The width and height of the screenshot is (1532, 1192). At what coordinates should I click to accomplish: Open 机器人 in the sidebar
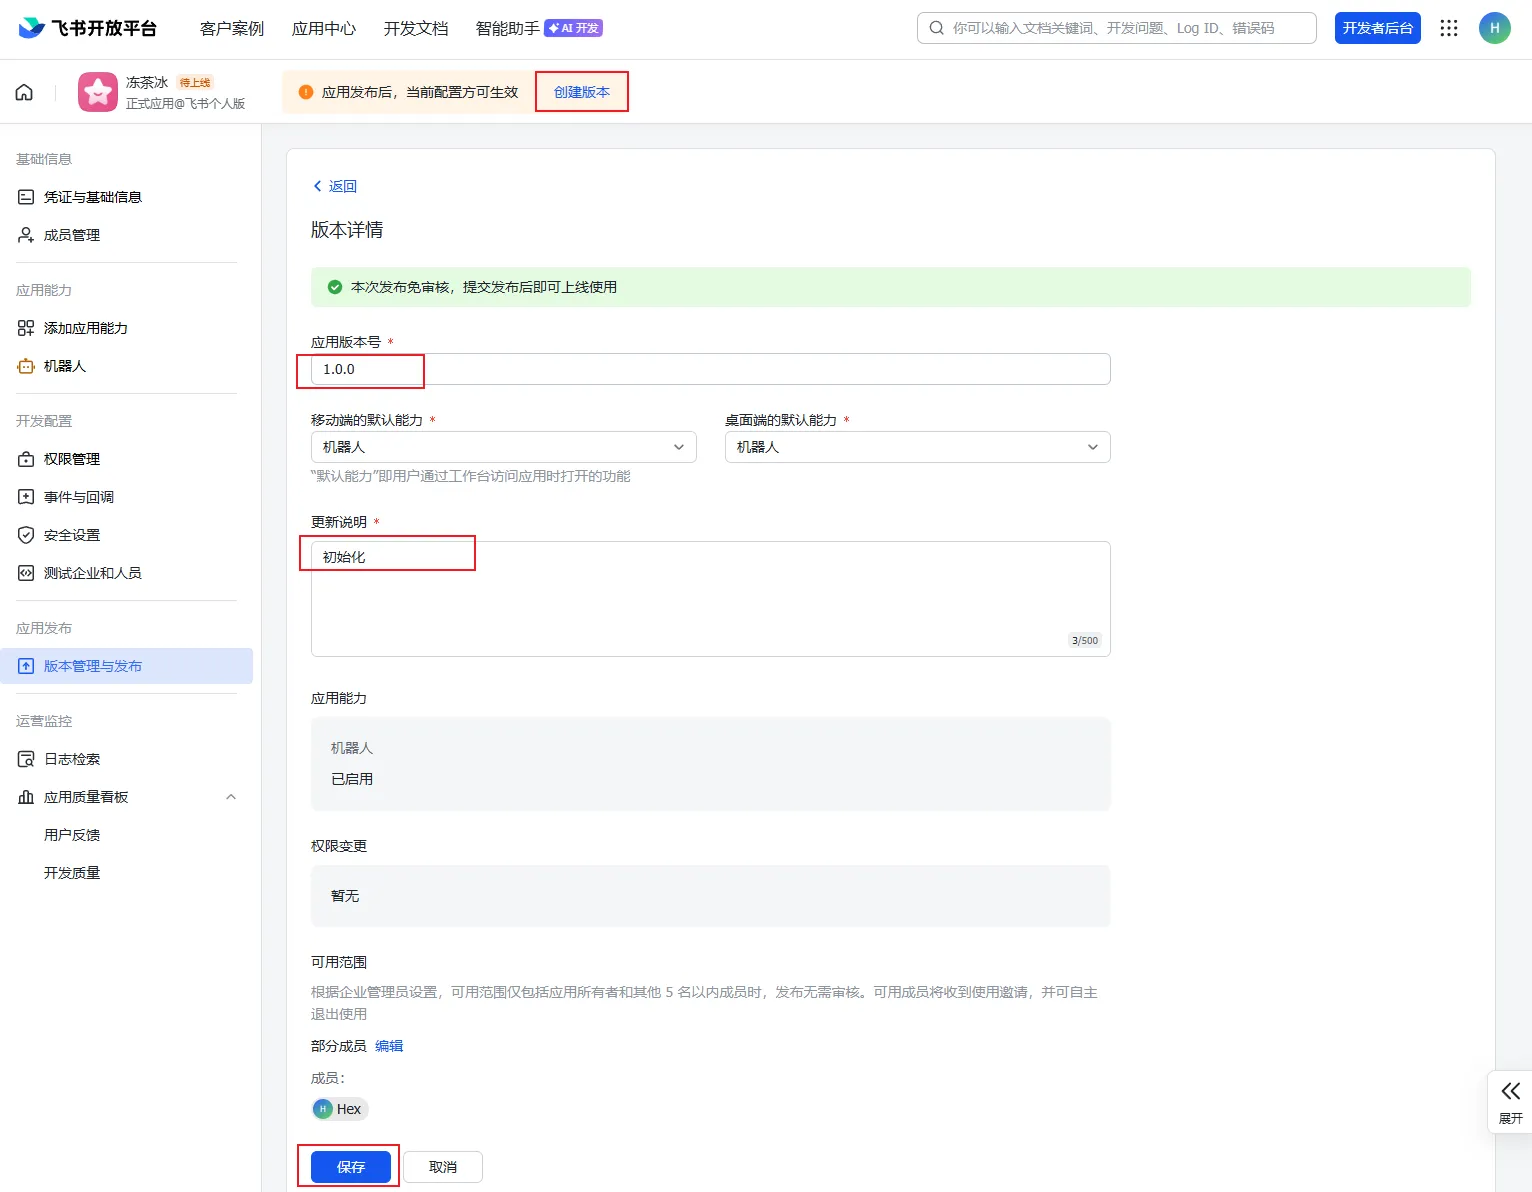[x=65, y=366]
